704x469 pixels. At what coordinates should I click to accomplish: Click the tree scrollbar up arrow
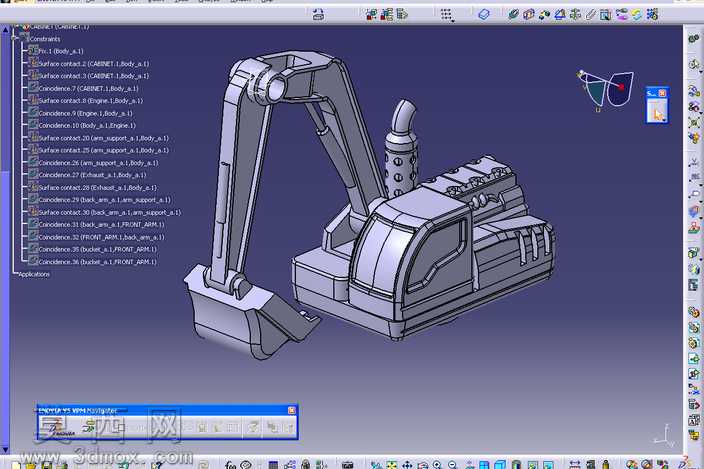5,30
